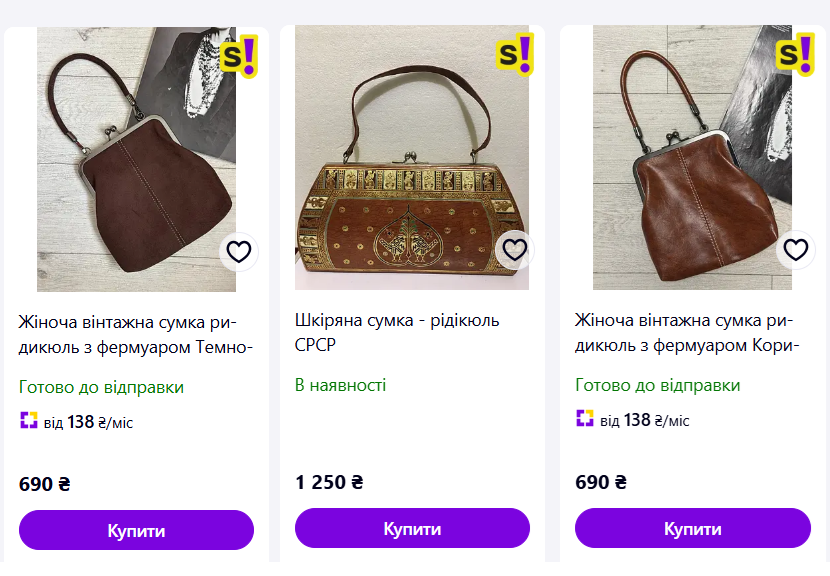Open title link ending with Темно-

136,335
